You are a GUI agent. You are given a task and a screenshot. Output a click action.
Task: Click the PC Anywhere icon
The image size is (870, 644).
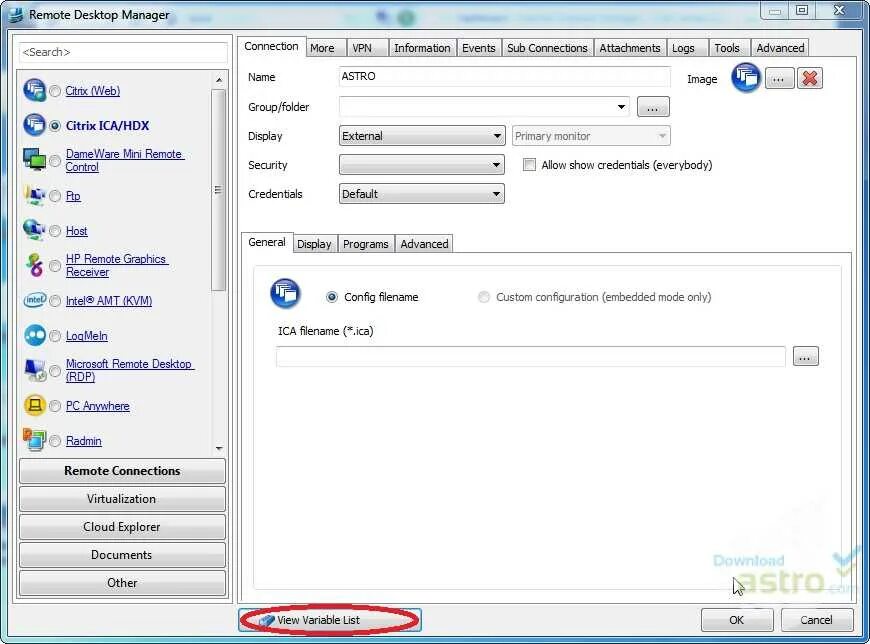pos(34,405)
